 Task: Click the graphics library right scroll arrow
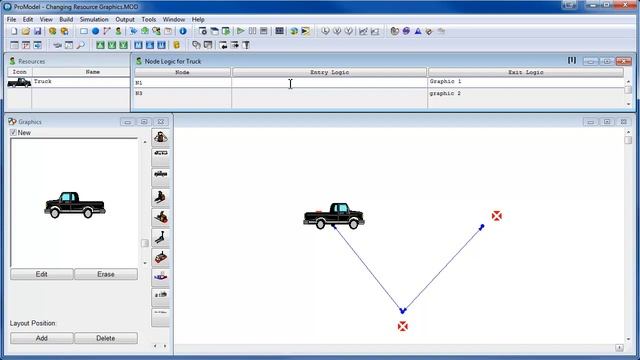pyautogui.click(x=165, y=346)
